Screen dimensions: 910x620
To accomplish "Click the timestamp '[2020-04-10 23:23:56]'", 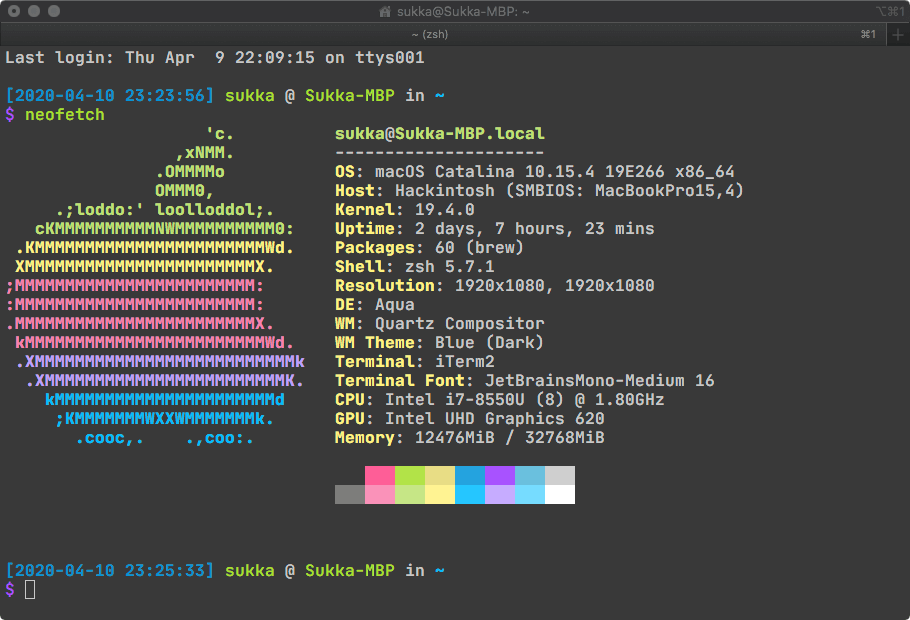I will (110, 95).
